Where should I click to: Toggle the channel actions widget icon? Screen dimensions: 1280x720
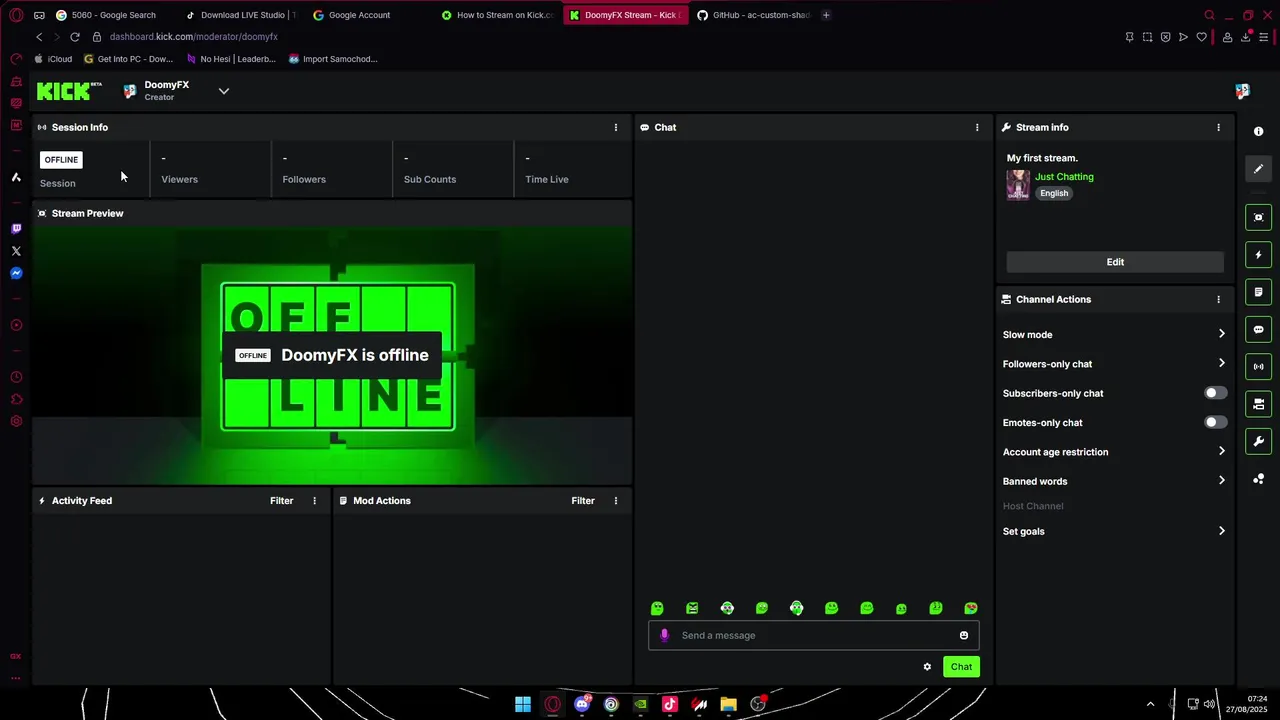pos(1259,404)
